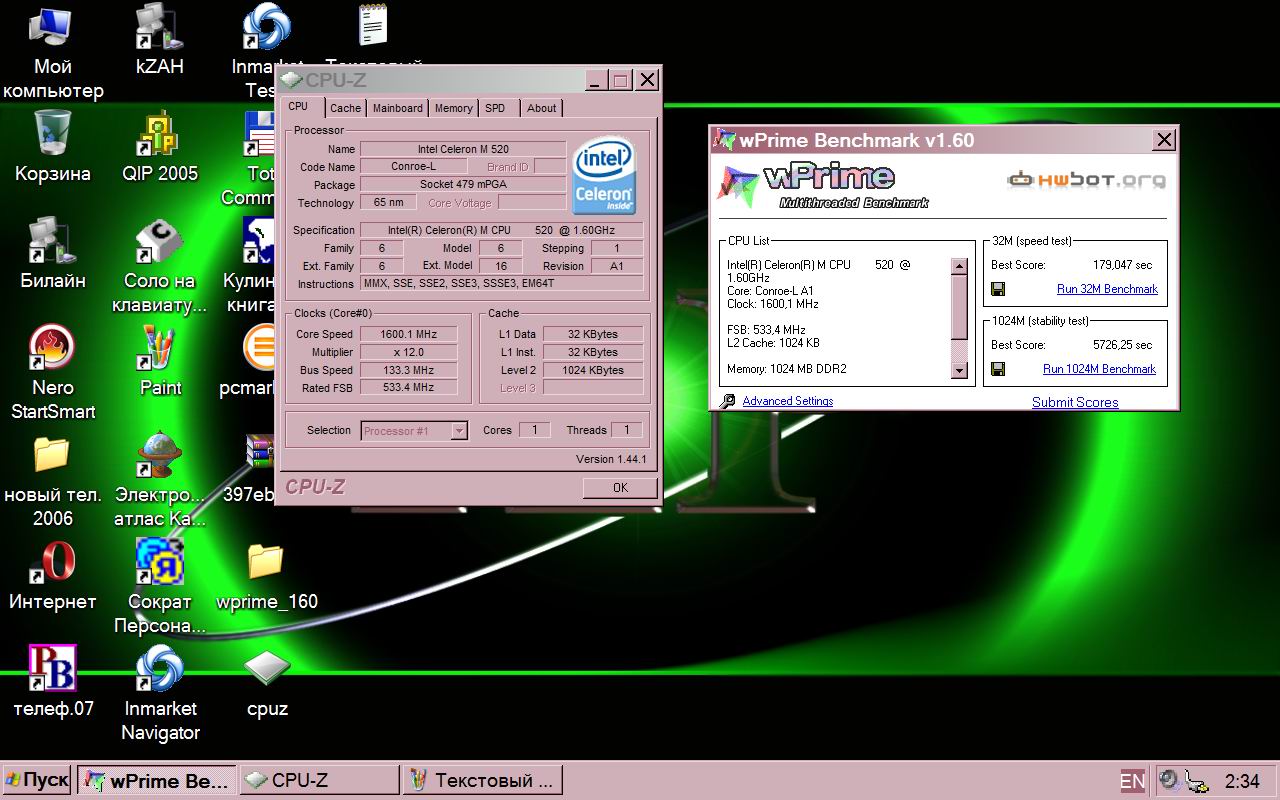Run the 32M Benchmark

(x=1107, y=289)
